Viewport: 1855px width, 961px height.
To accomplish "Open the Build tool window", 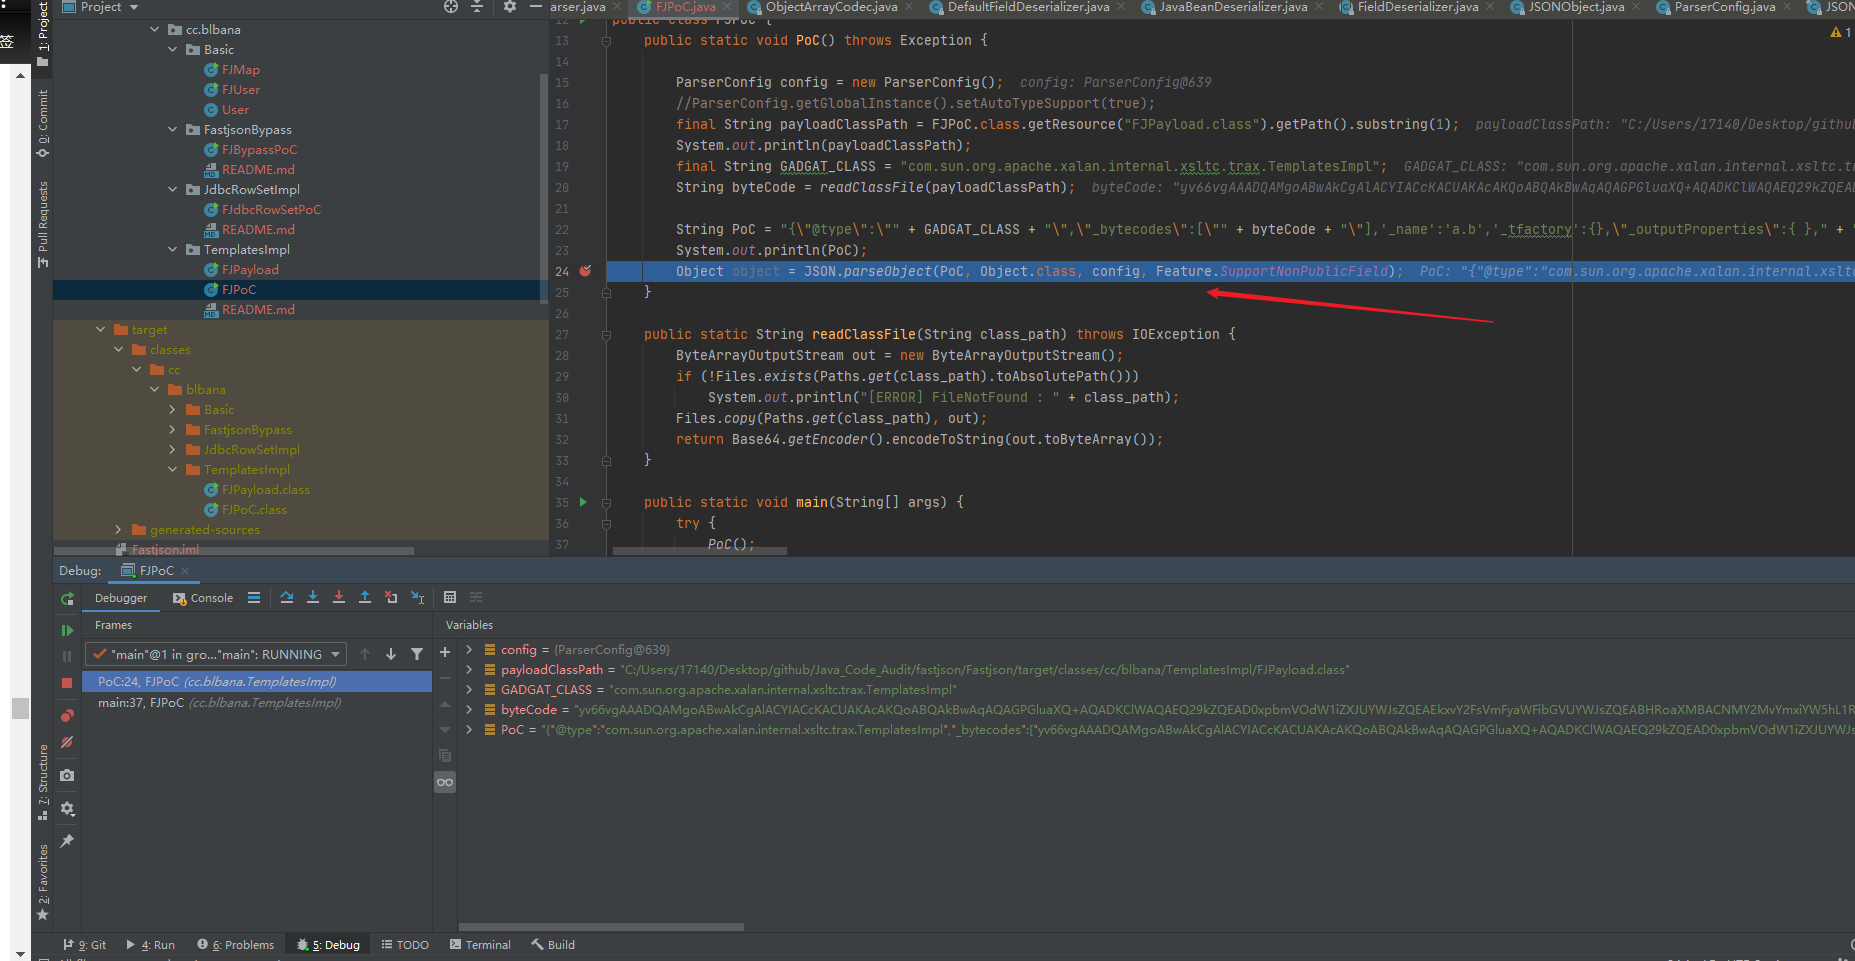I will 553,945.
